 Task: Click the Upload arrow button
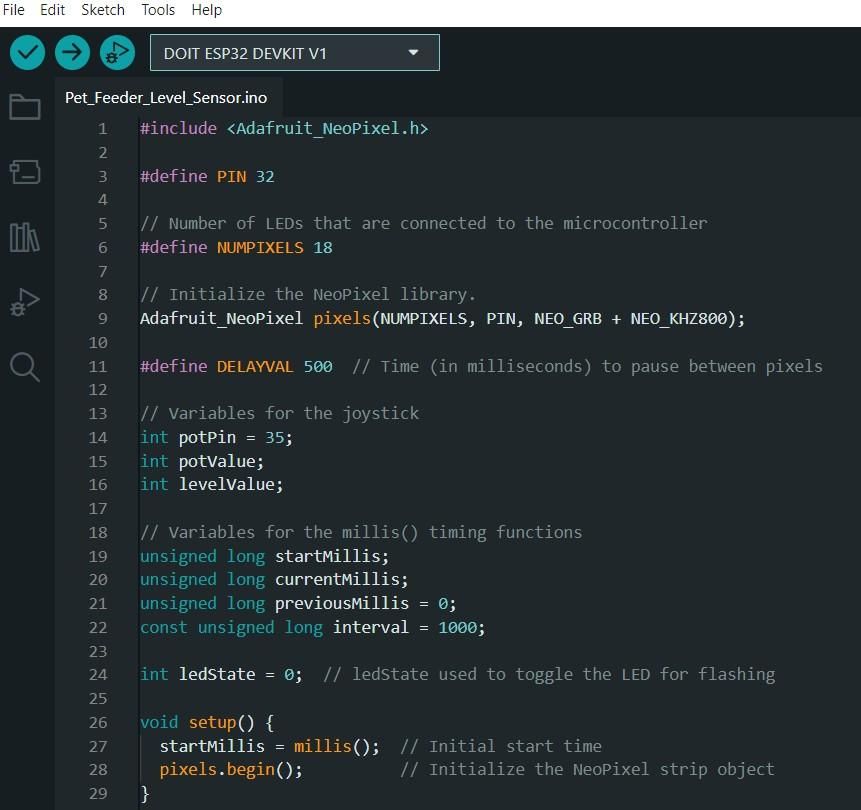pyautogui.click(x=72, y=53)
